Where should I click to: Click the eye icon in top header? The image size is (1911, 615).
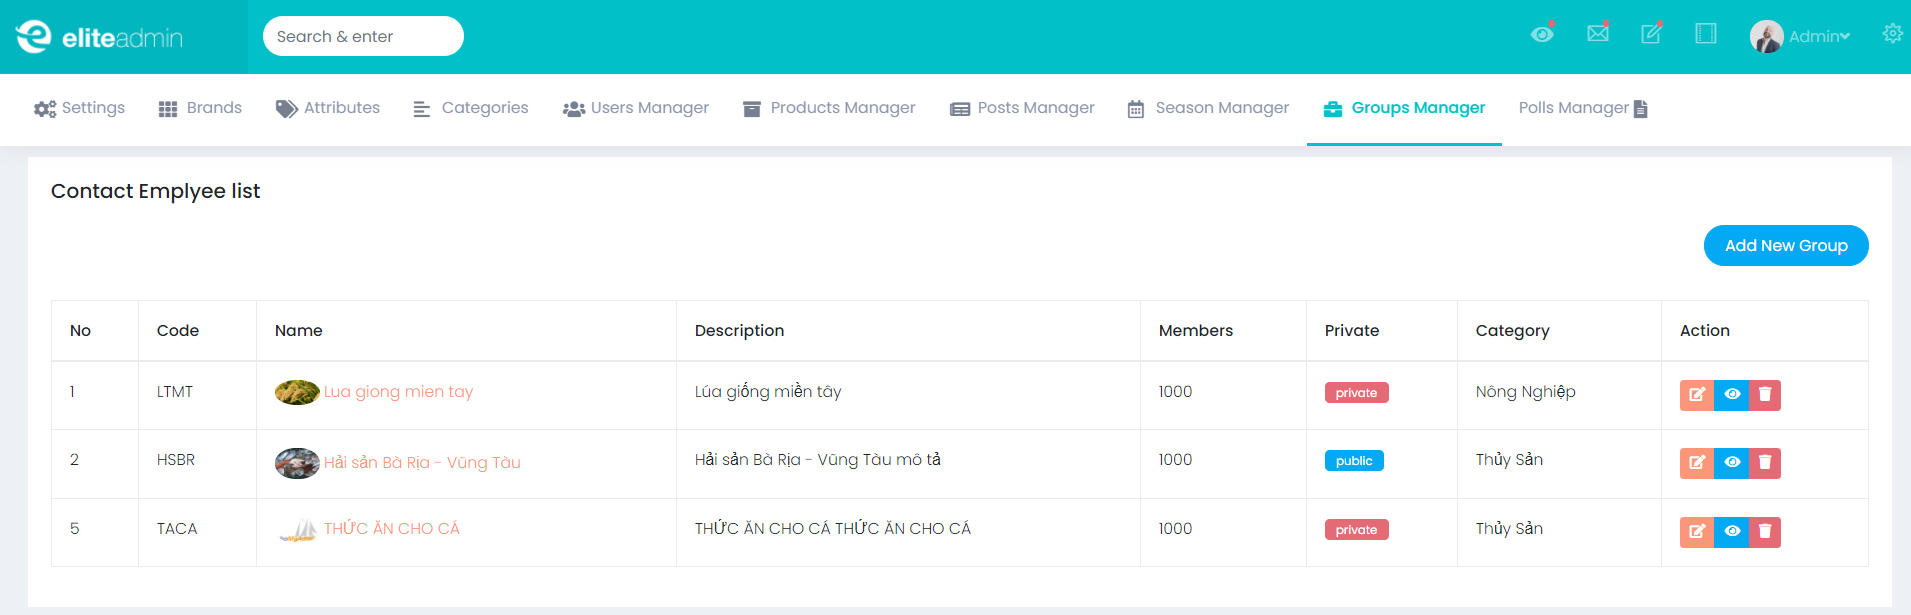(x=1542, y=35)
